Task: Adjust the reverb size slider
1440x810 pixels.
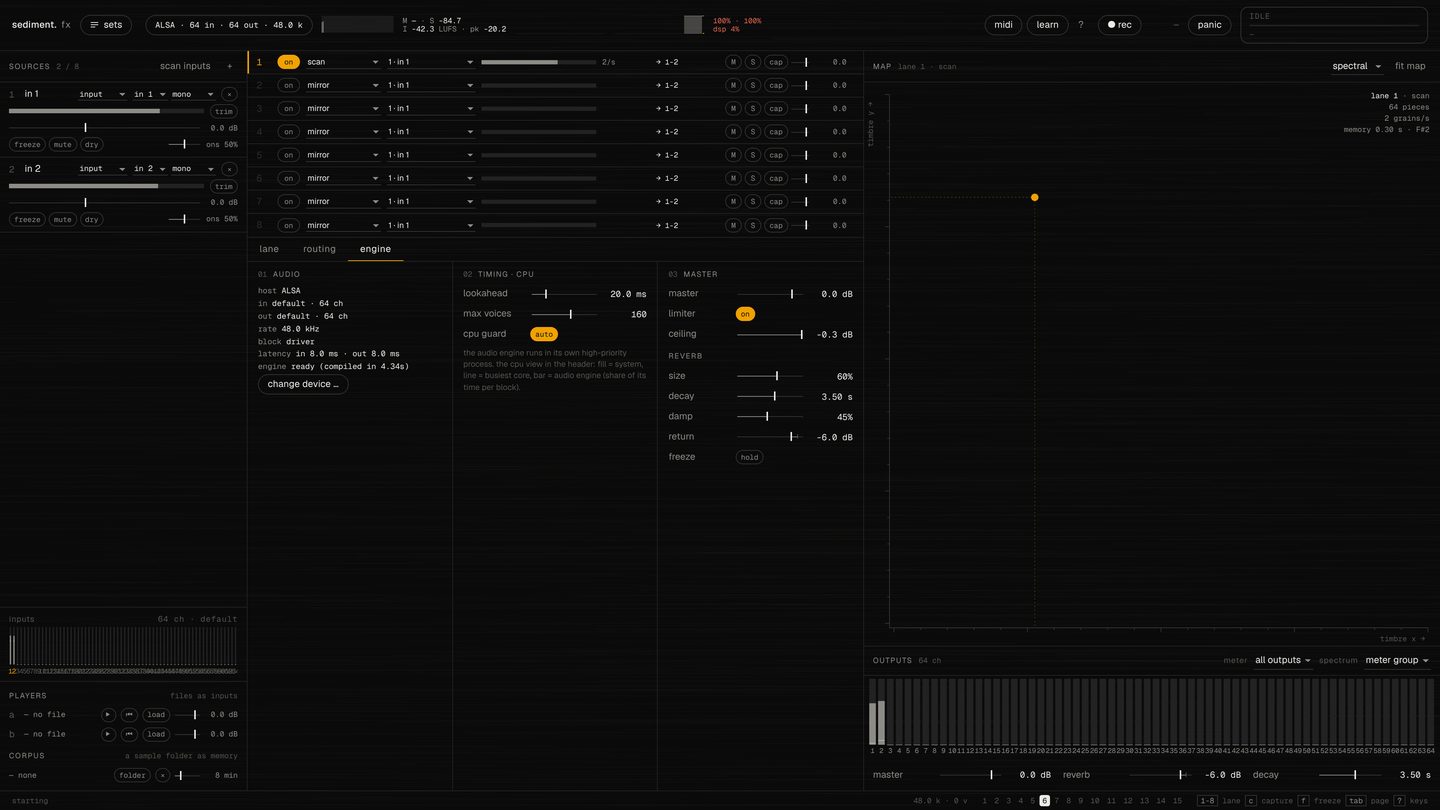Action: click(769, 376)
